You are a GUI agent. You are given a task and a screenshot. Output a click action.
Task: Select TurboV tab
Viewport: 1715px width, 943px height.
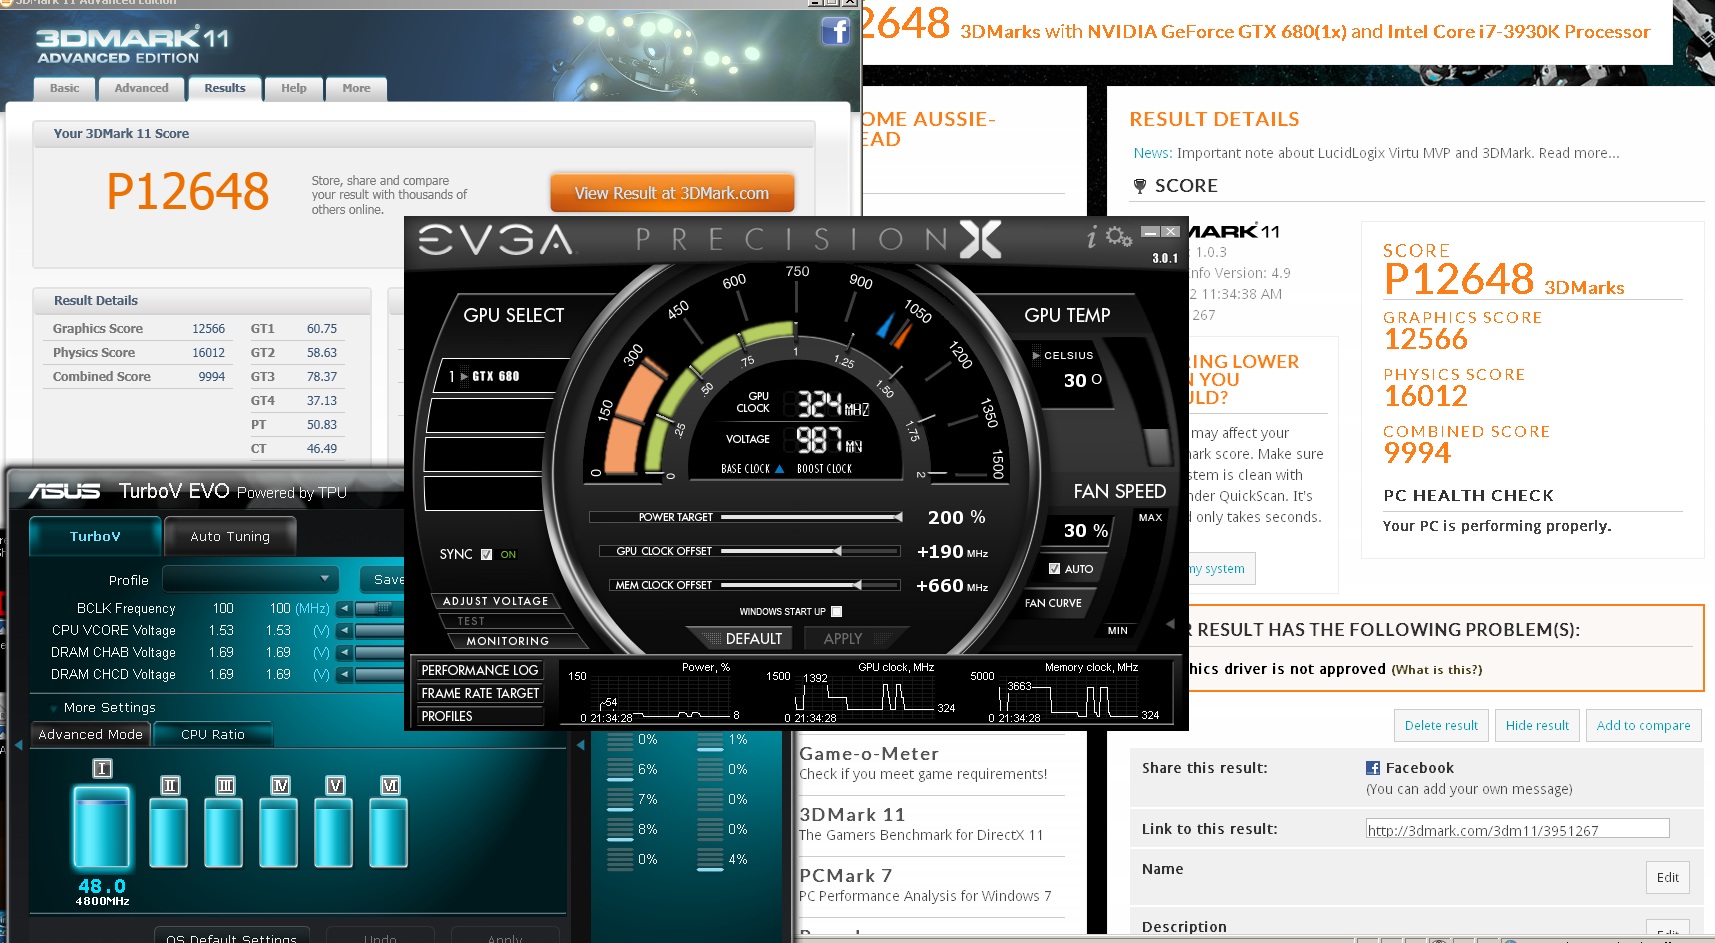click(x=95, y=536)
